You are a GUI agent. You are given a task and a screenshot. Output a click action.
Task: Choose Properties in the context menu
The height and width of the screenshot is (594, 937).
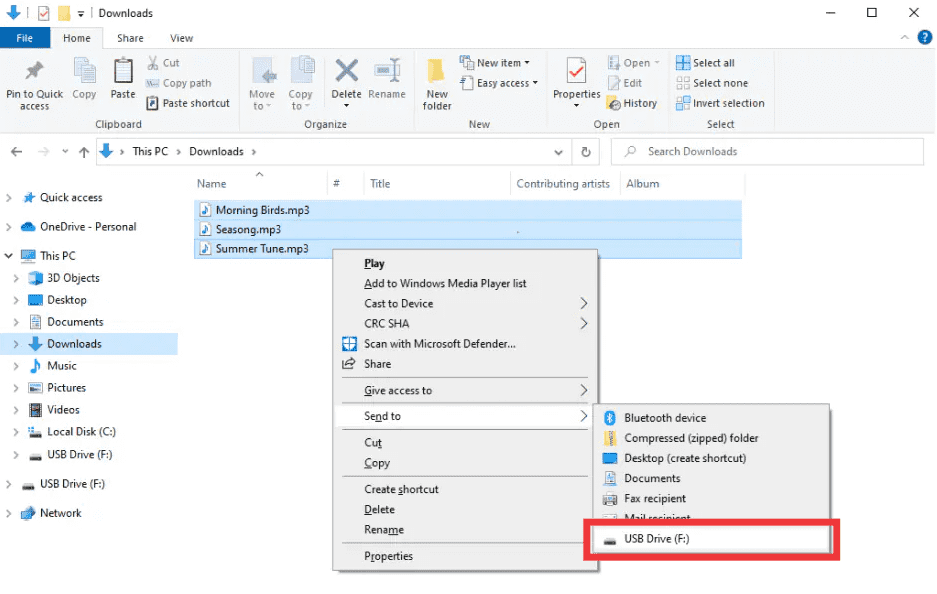(388, 556)
